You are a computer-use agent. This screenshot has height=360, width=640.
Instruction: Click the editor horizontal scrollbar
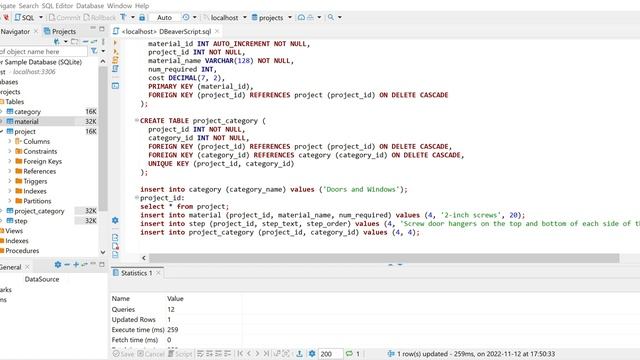pyautogui.click(x=384, y=258)
